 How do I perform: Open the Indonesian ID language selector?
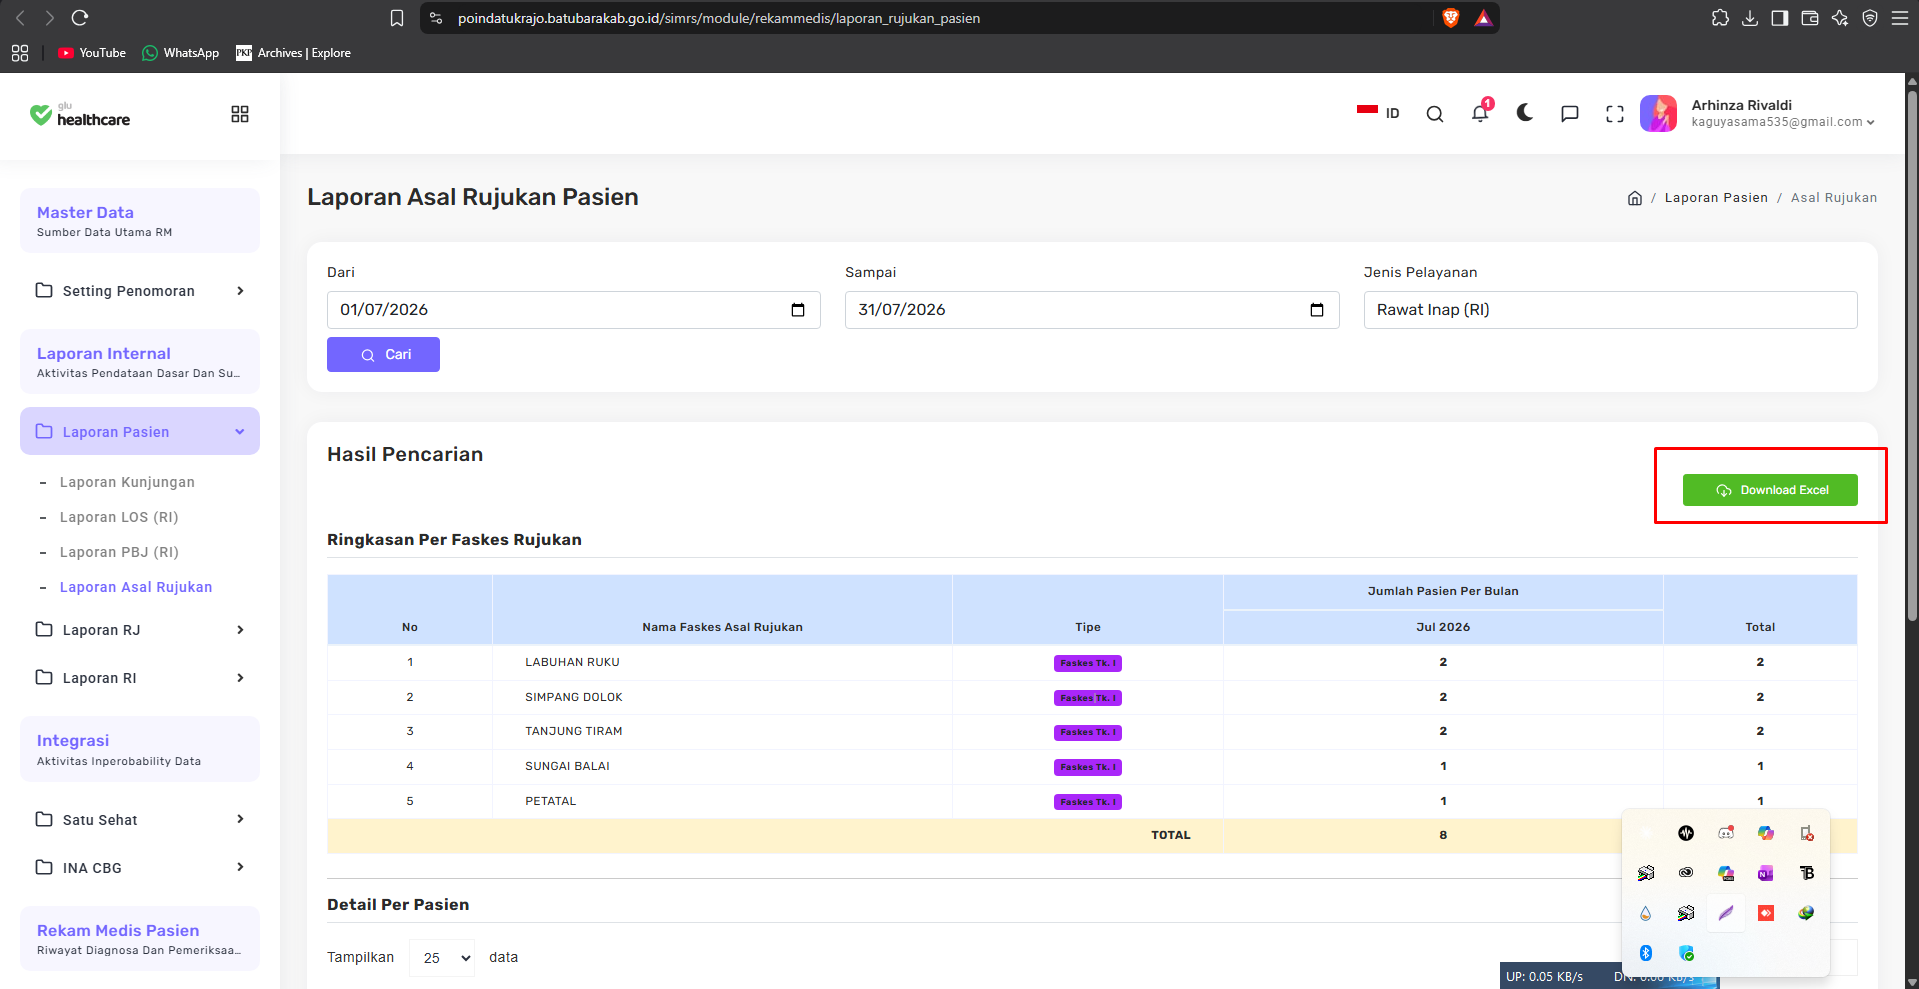(x=1378, y=113)
